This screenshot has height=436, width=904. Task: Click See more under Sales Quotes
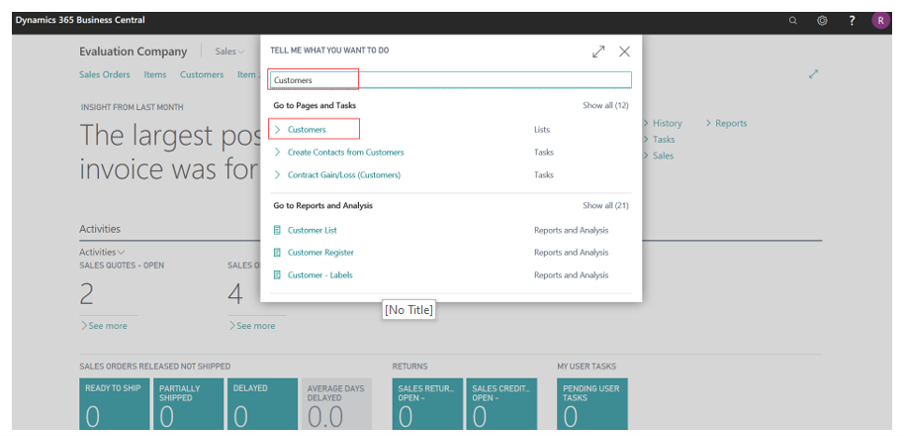tap(104, 326)
